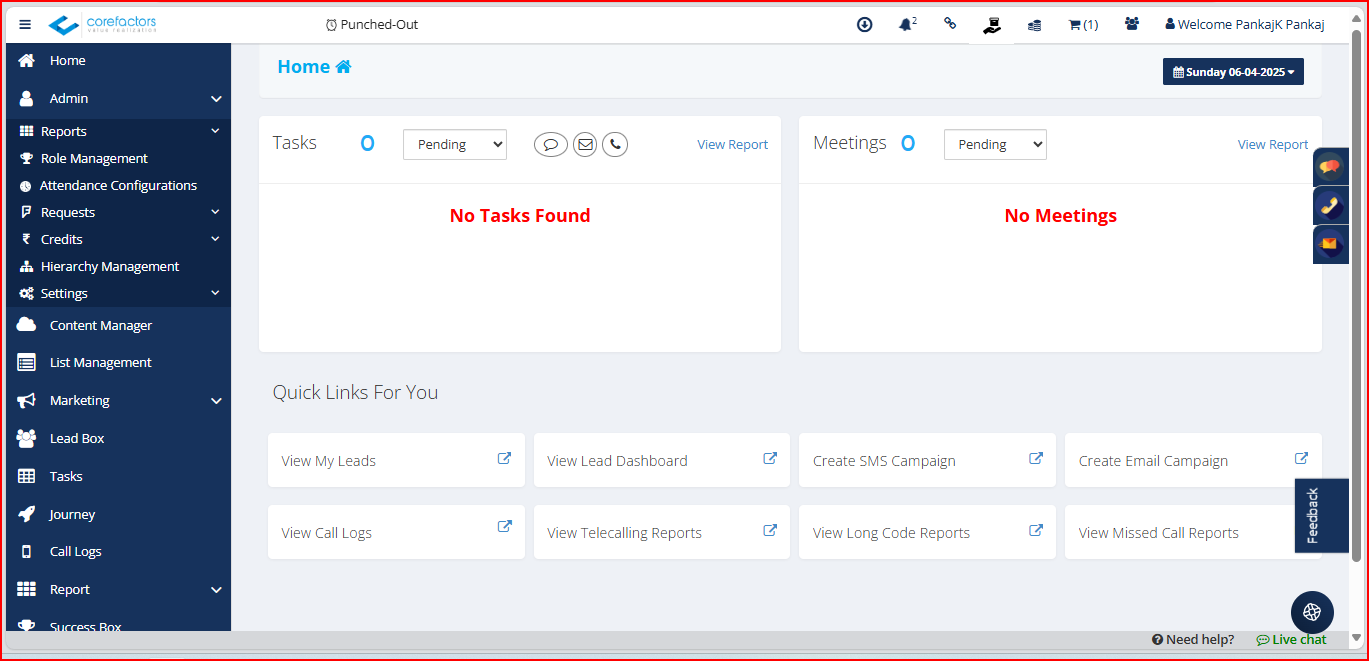Viewport: 1369px width, 661px height.
Task: Click the round globe button above Live chat
Action: [x=1312, y=612]
